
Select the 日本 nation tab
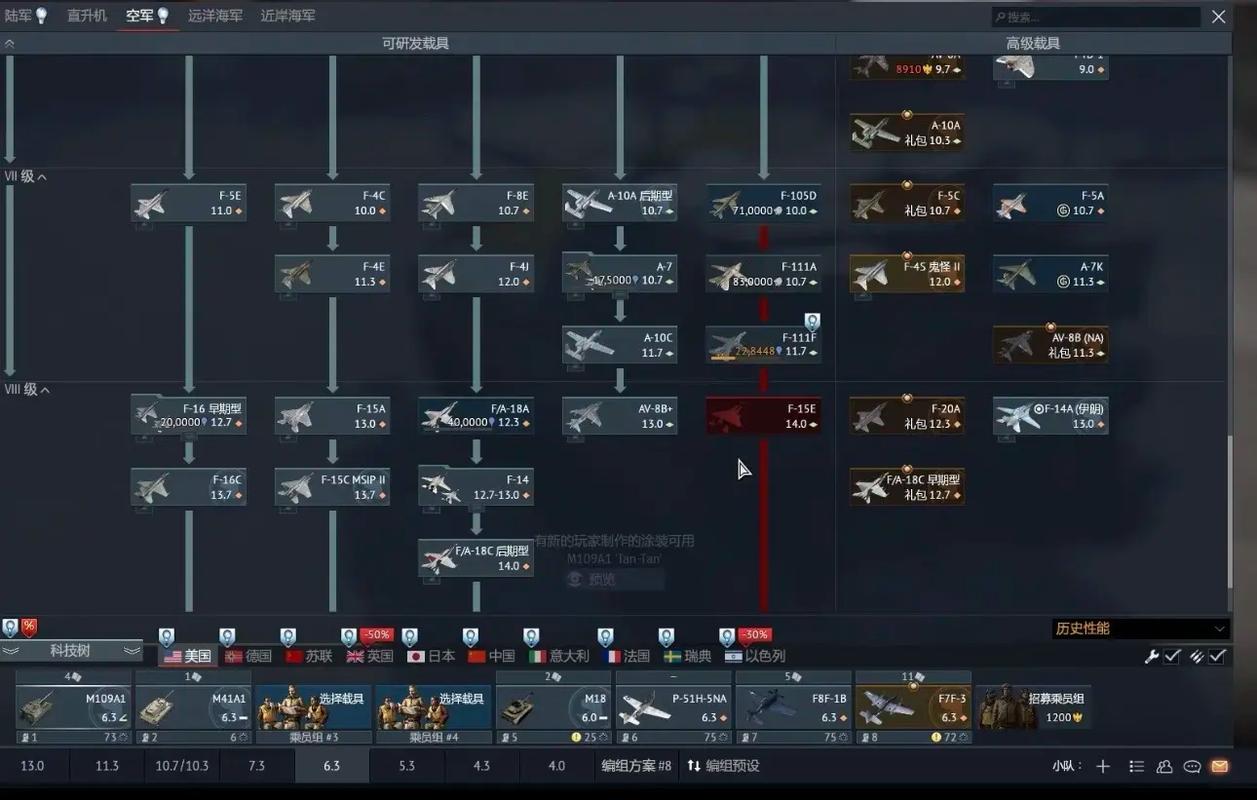coord(431,656)
